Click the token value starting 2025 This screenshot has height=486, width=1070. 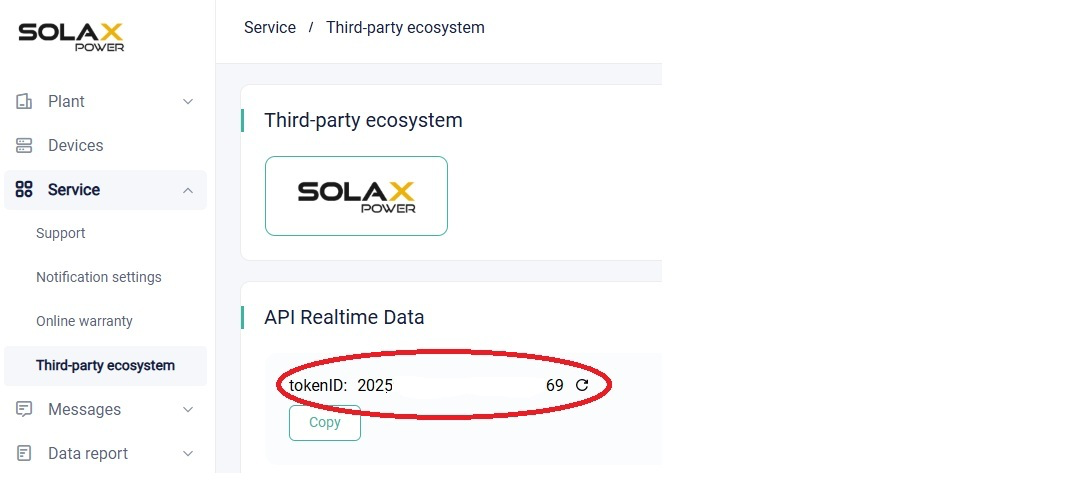[x=375, y=386]
